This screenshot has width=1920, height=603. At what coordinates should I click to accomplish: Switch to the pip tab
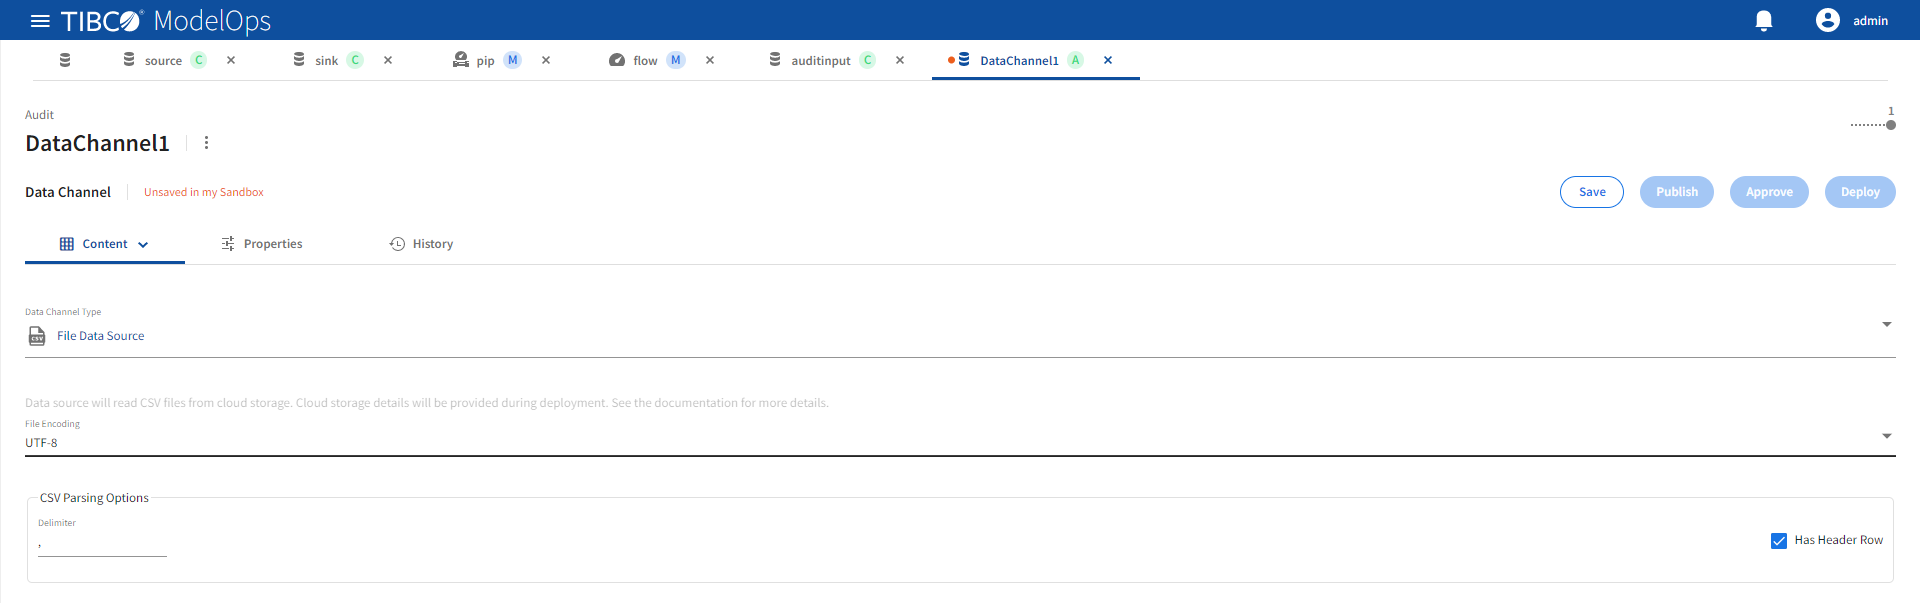(x=485, y=61)
